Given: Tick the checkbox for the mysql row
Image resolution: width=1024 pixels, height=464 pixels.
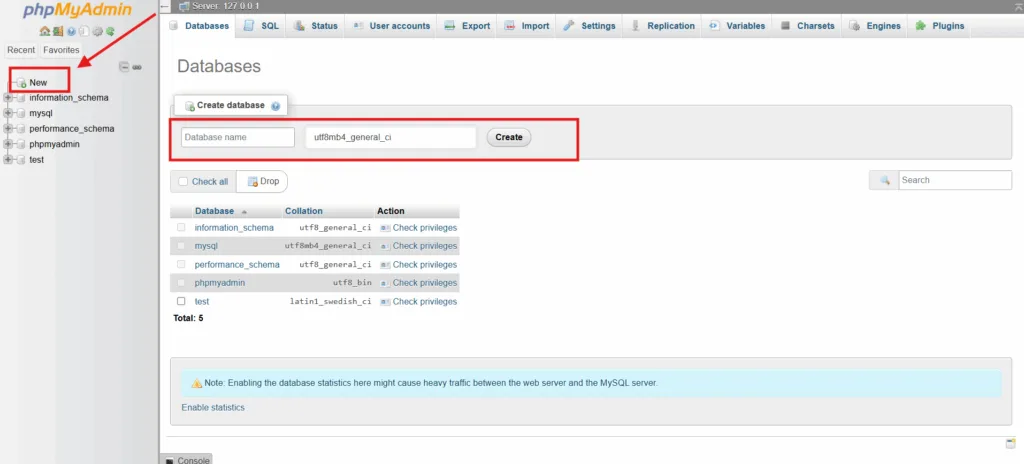Looking at the screenshot, I should point(181,246).
